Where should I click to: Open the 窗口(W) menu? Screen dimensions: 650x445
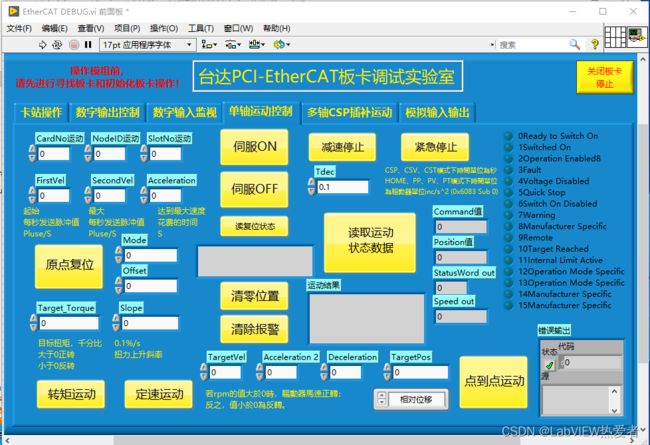click(238, 28)
